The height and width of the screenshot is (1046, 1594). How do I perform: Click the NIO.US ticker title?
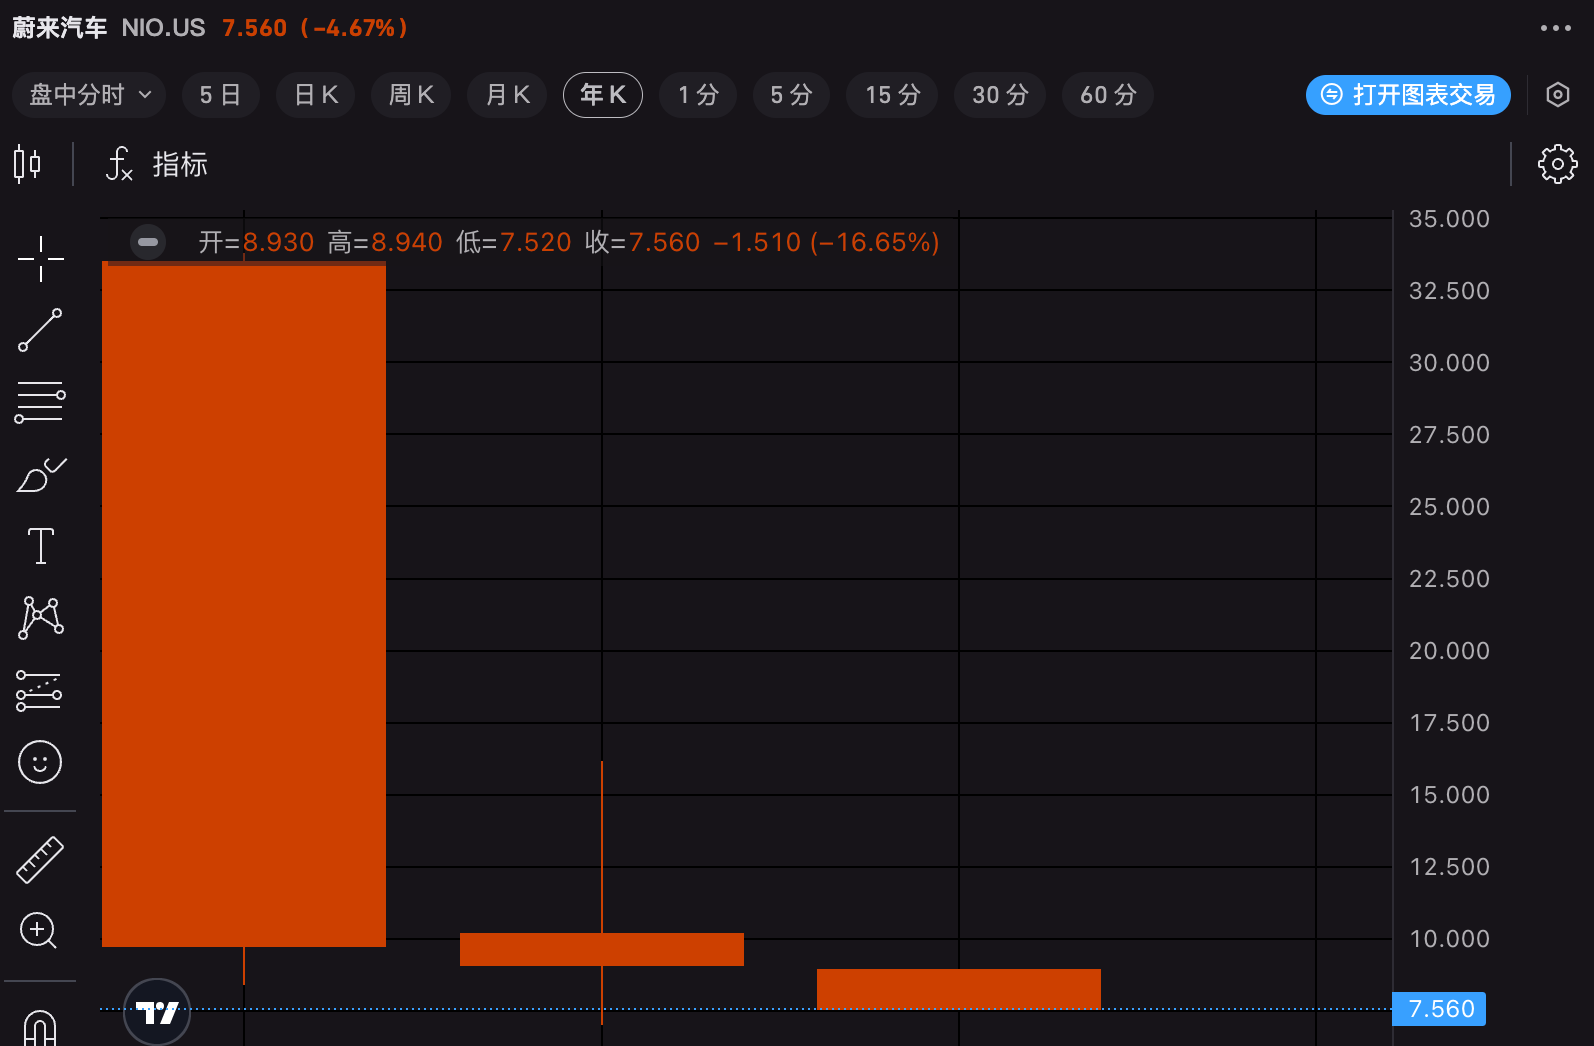point(163,28)
